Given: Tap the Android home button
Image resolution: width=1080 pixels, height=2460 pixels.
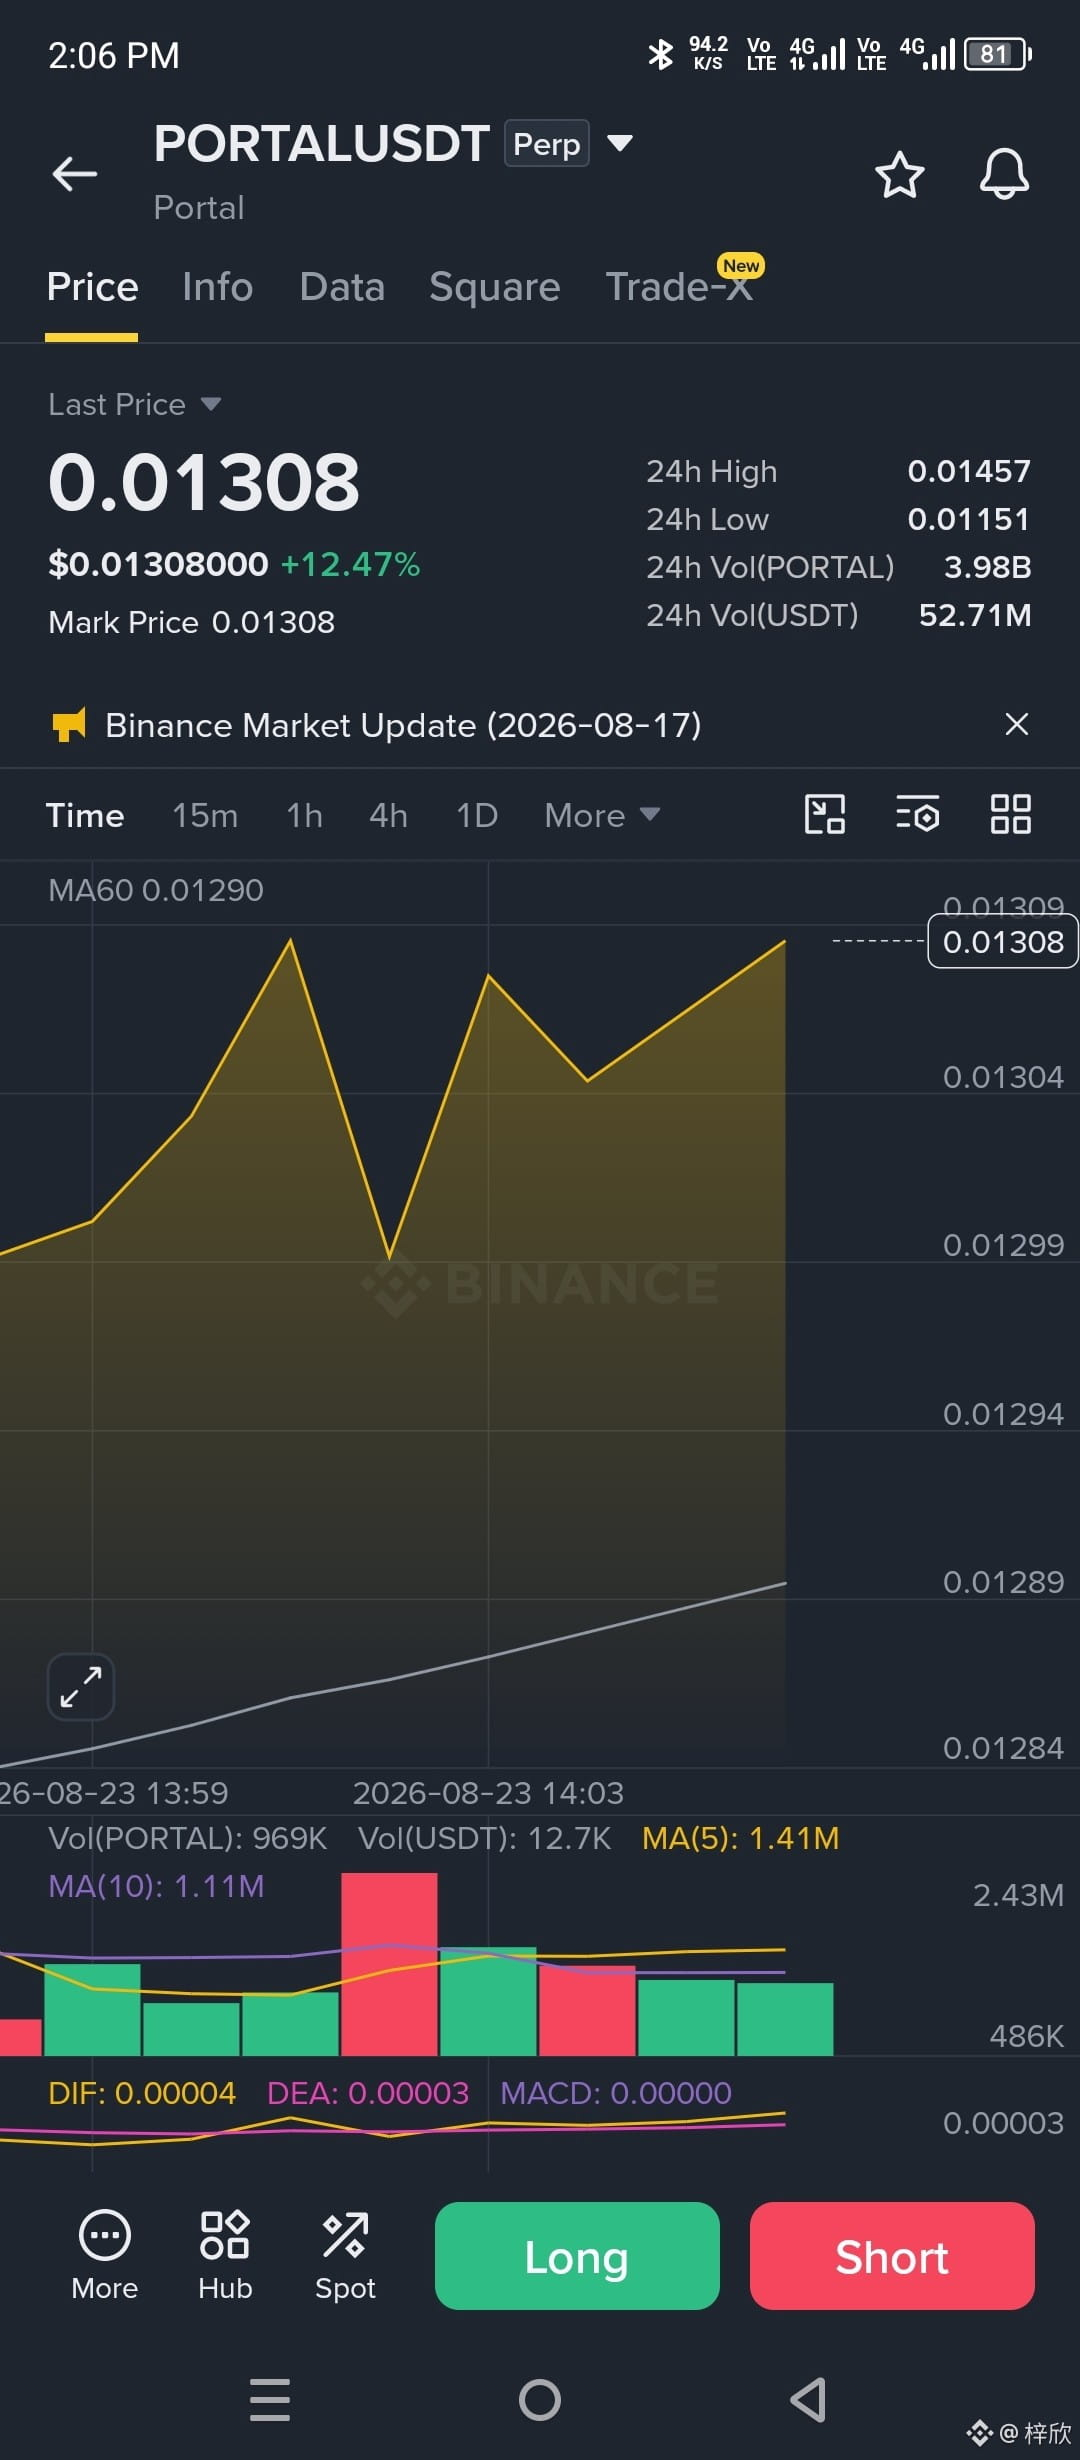Looking at the screenshot, I should [x=540, y=2400].
